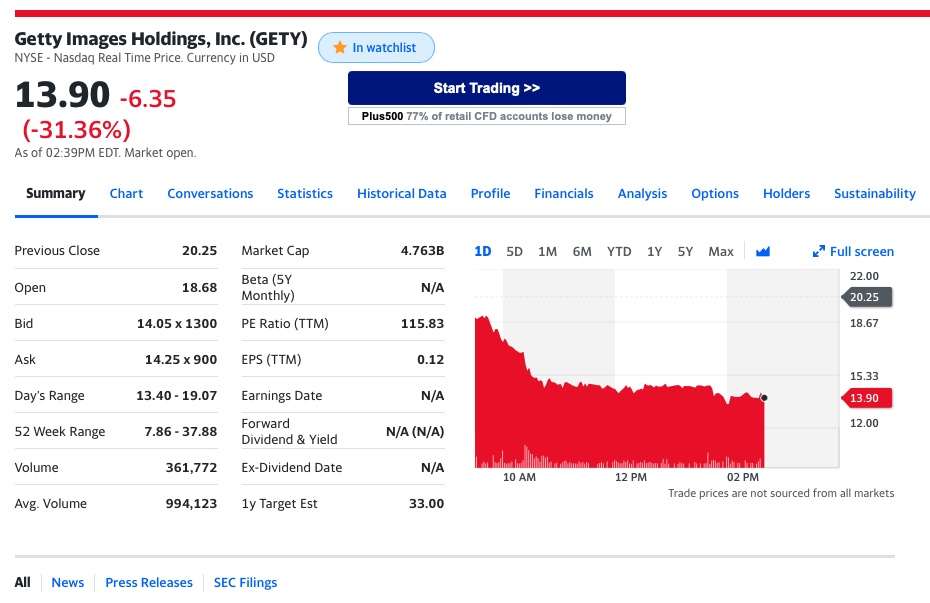The height and width of the screenshot is (603, 930).
Task: Switch to the Chart tab
Action: pyautogui.click(x=126, y=194)
